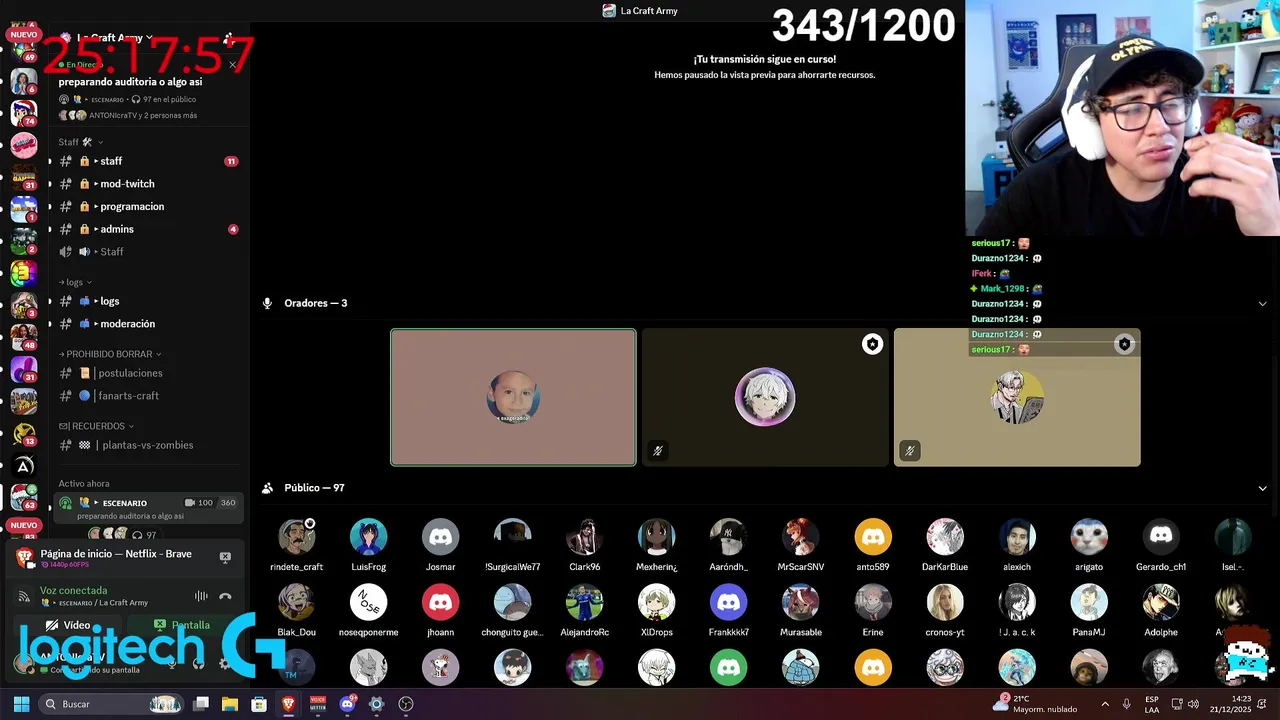Viewport: 1280px width, 720px height.
Task: Open Frankkkk7 audience avatar
Action: (728, 602)
